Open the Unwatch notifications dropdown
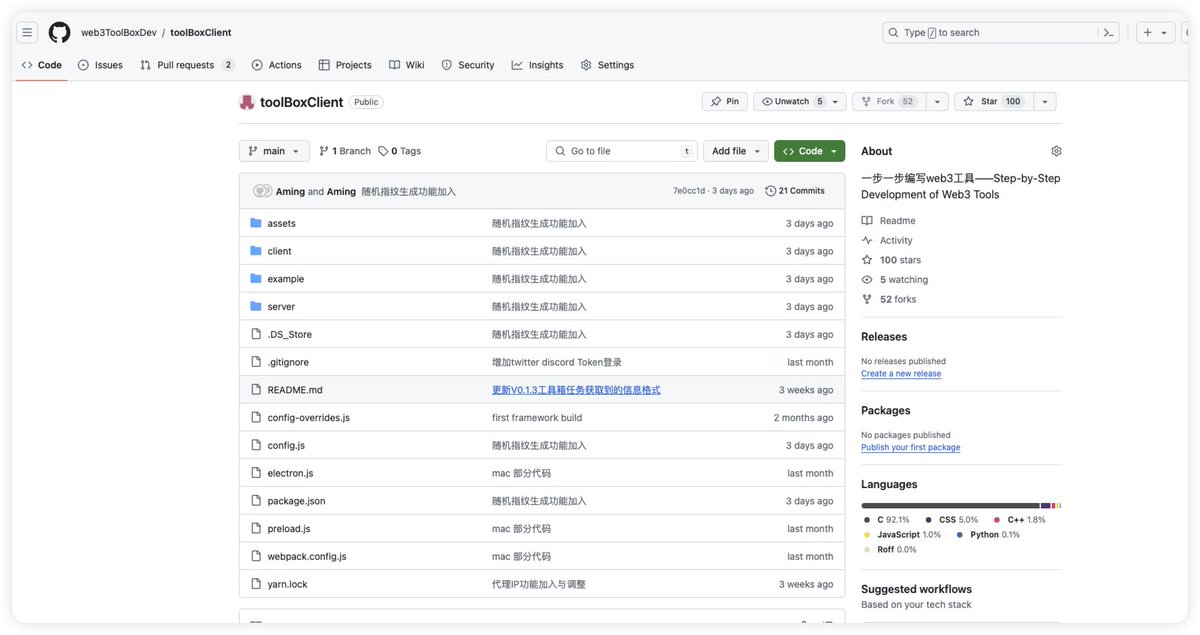This screenshot has width=1200, height=635. tap(800, 102)
